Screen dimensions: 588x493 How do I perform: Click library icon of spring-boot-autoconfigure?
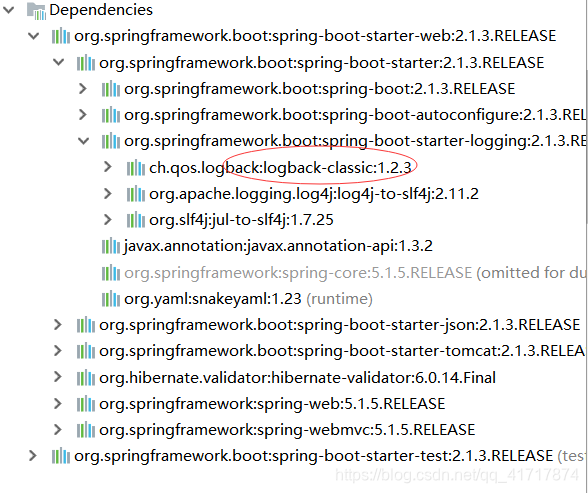click(111, 115)
